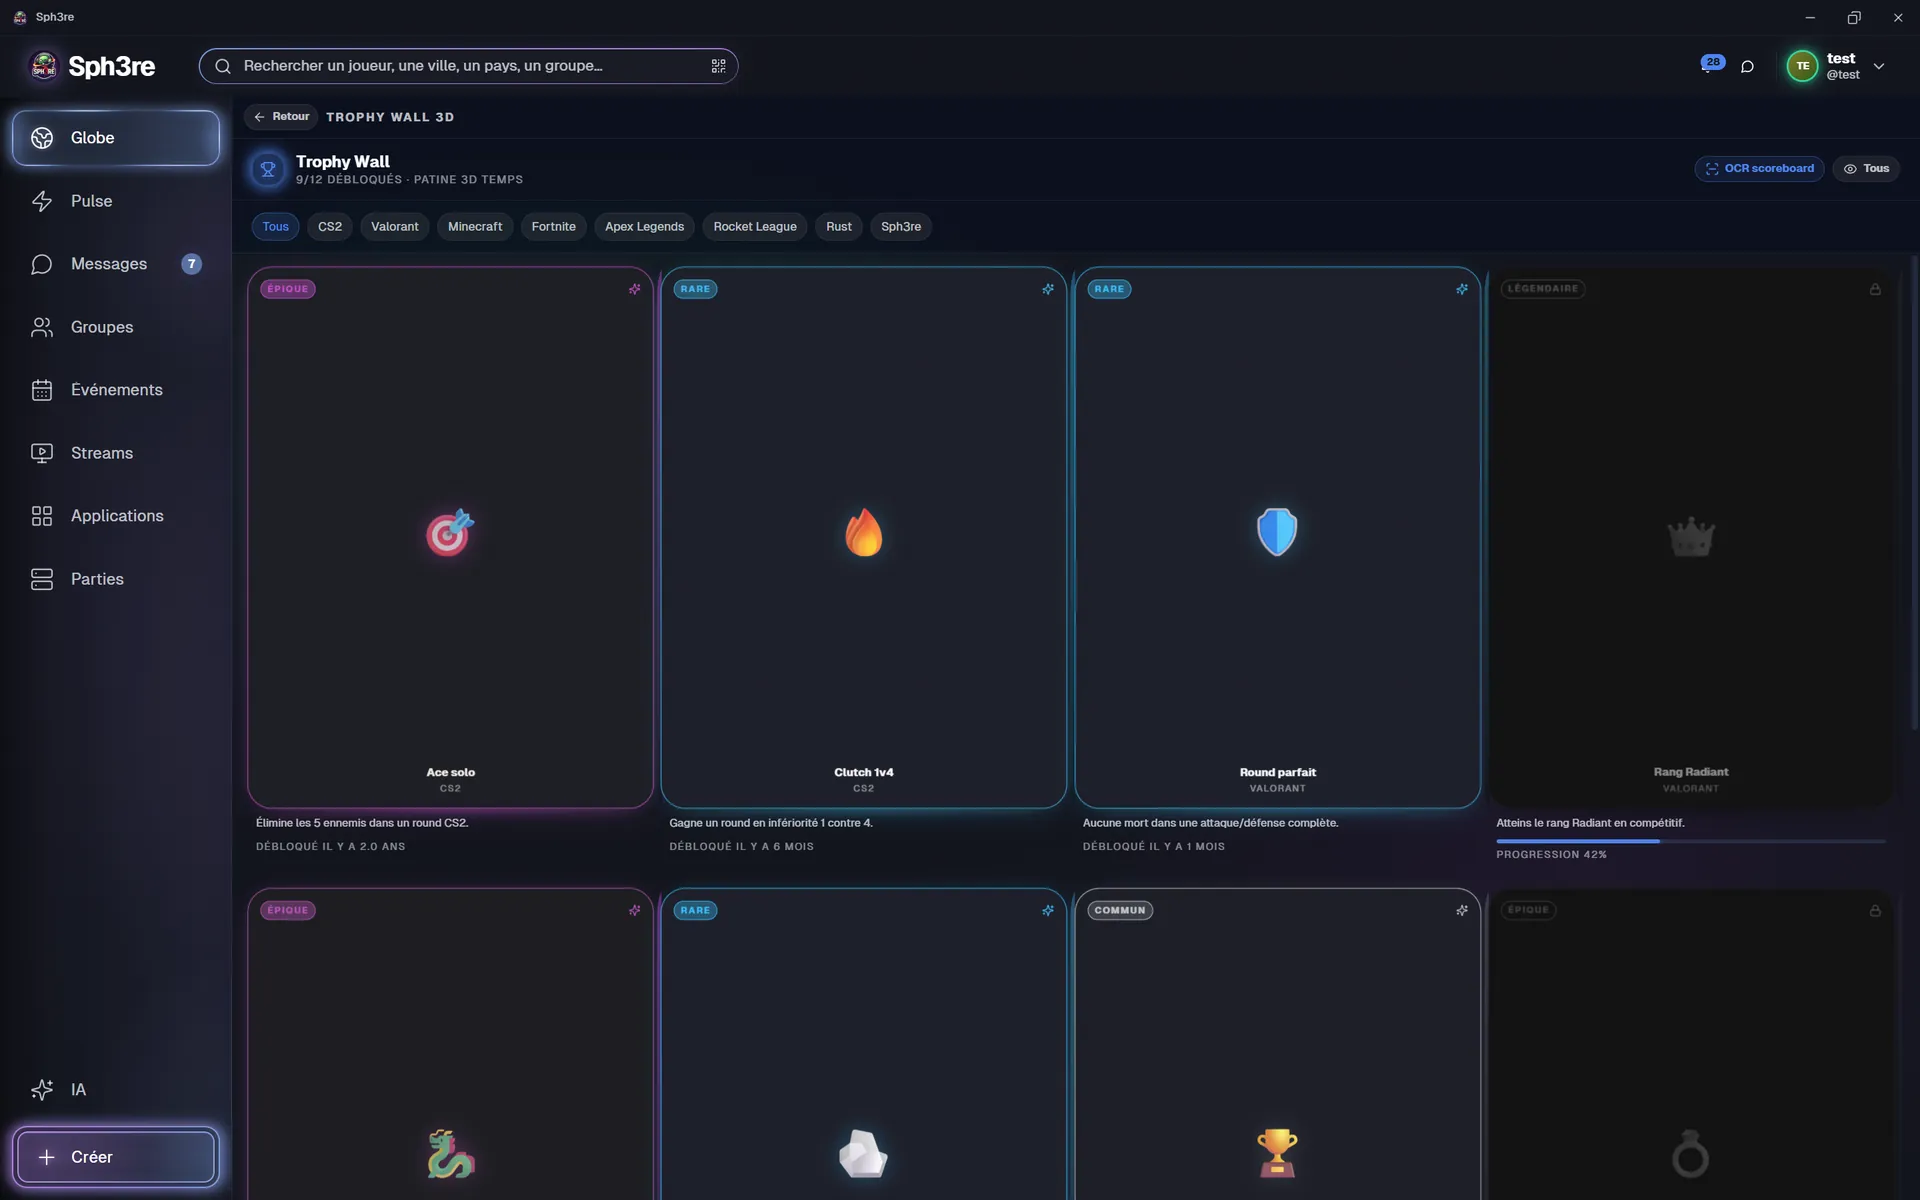Open OCR scoreboard
1920x1200 pixels.
(x=1759, y=169)
